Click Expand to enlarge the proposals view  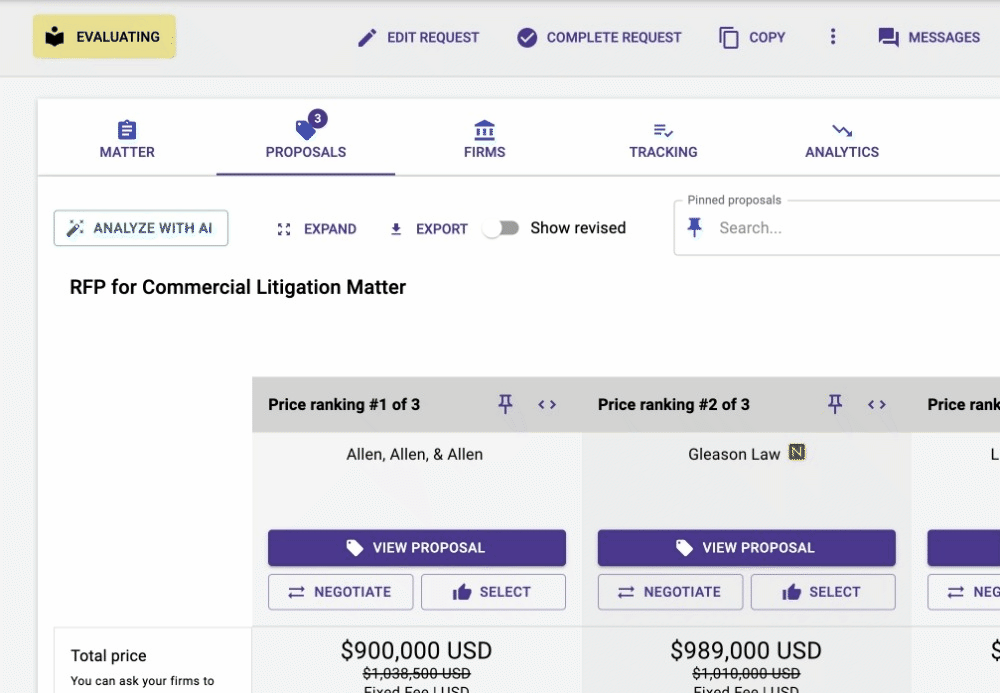point(317,229)
